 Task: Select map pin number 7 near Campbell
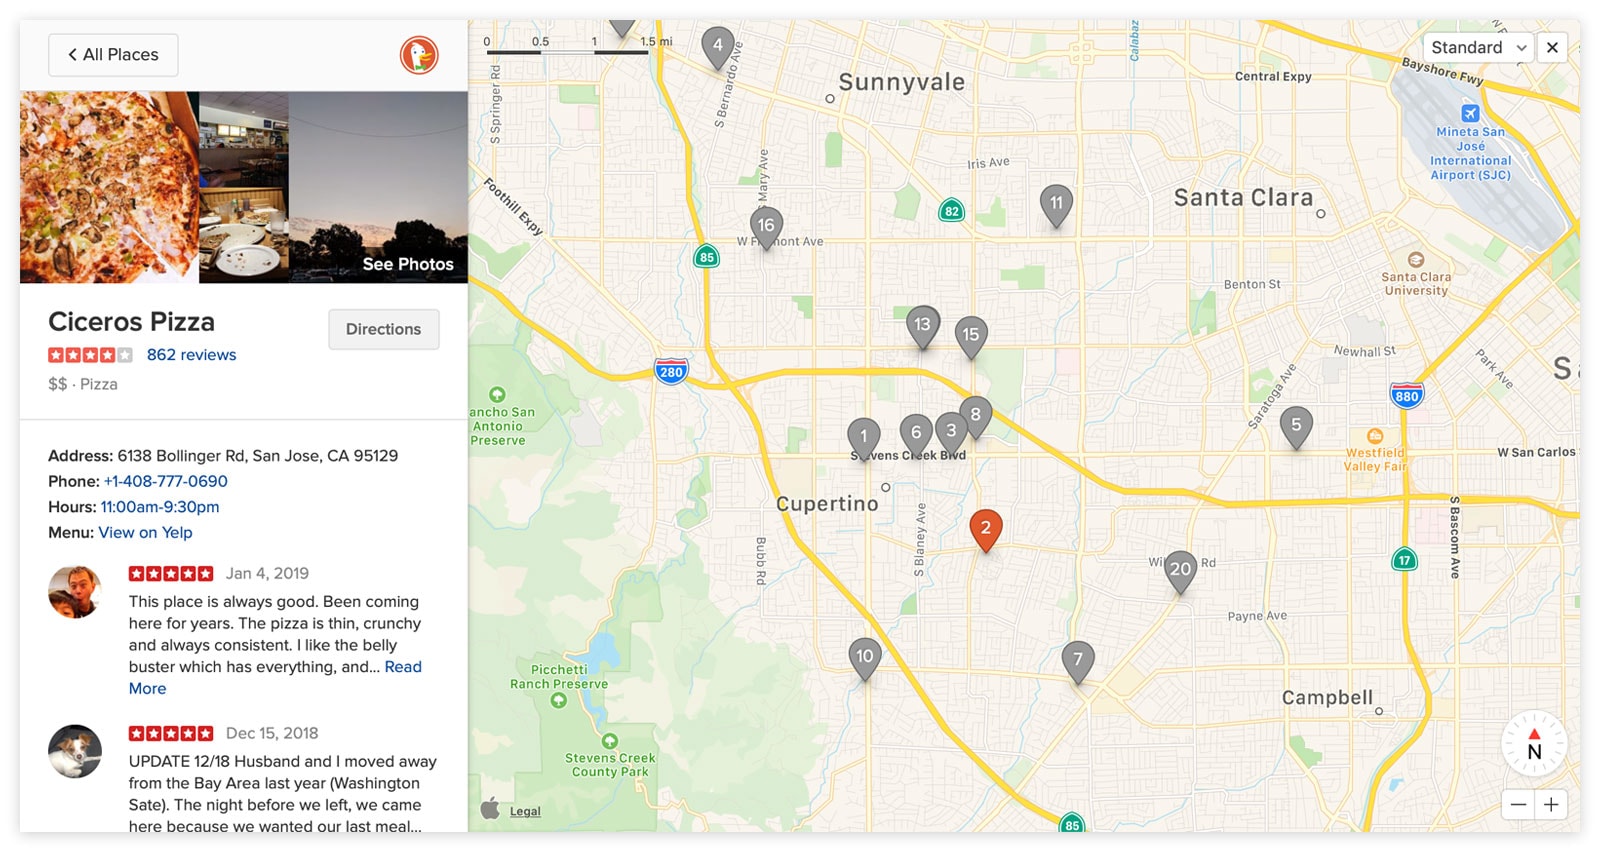tap(1077, 657)
